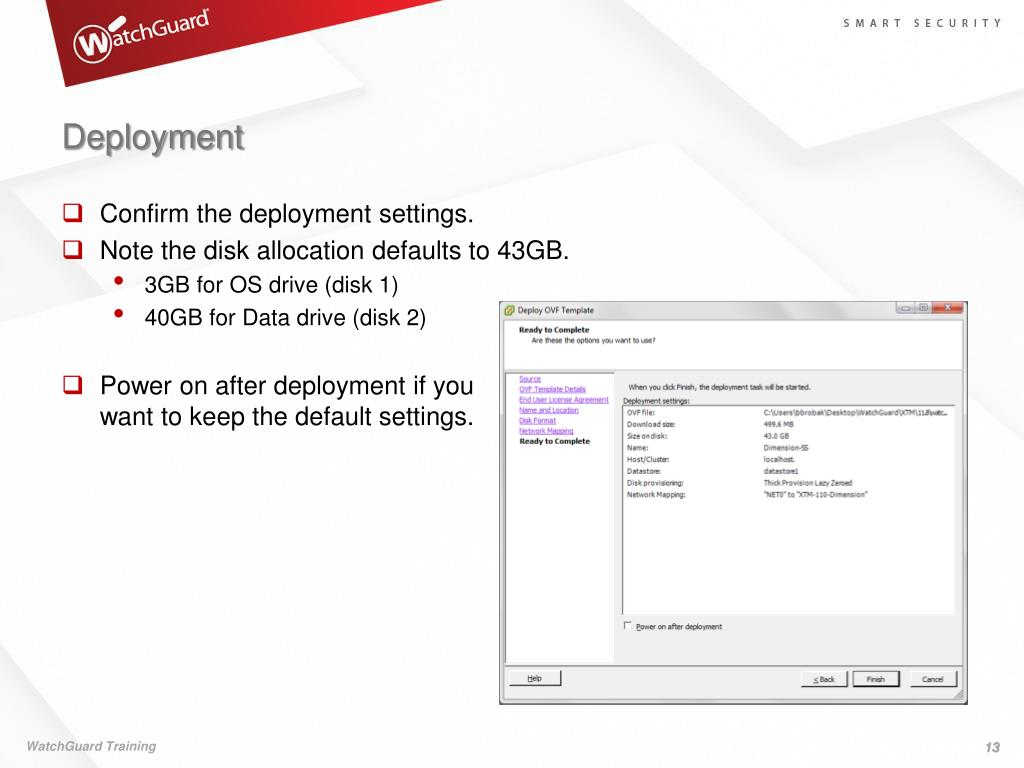Click the Deployment settings label
This screenshot has width=1024, height=768.
pyautogui.click(x=656, y=401)
